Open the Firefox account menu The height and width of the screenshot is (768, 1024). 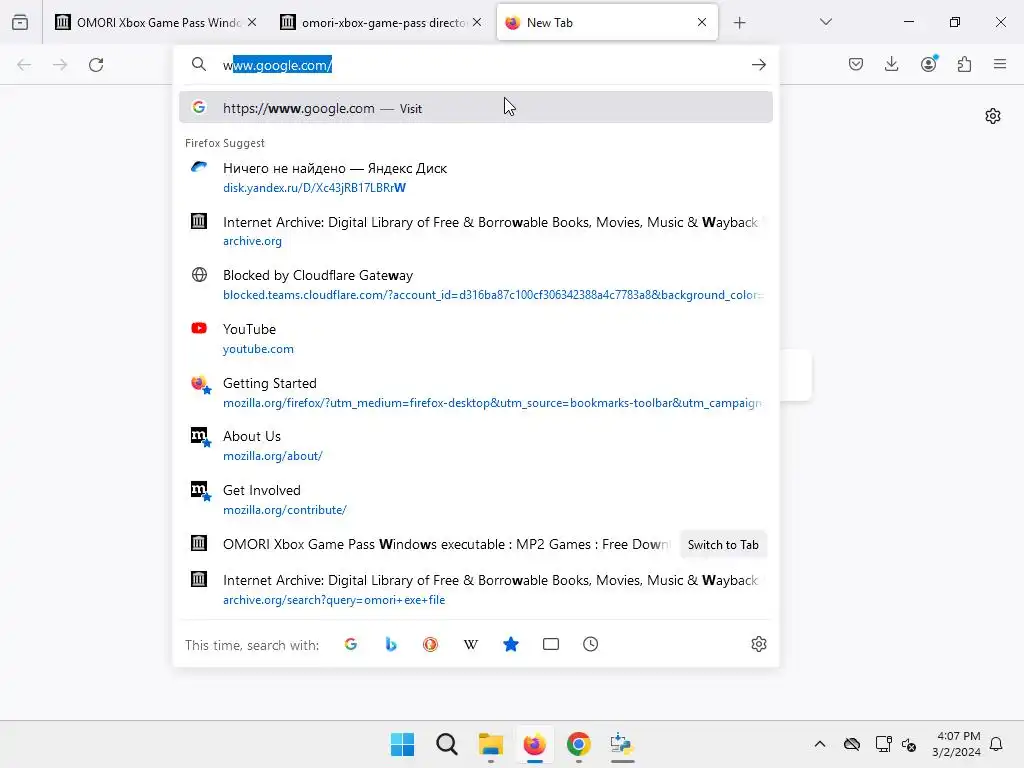click(x=928, y=64)
